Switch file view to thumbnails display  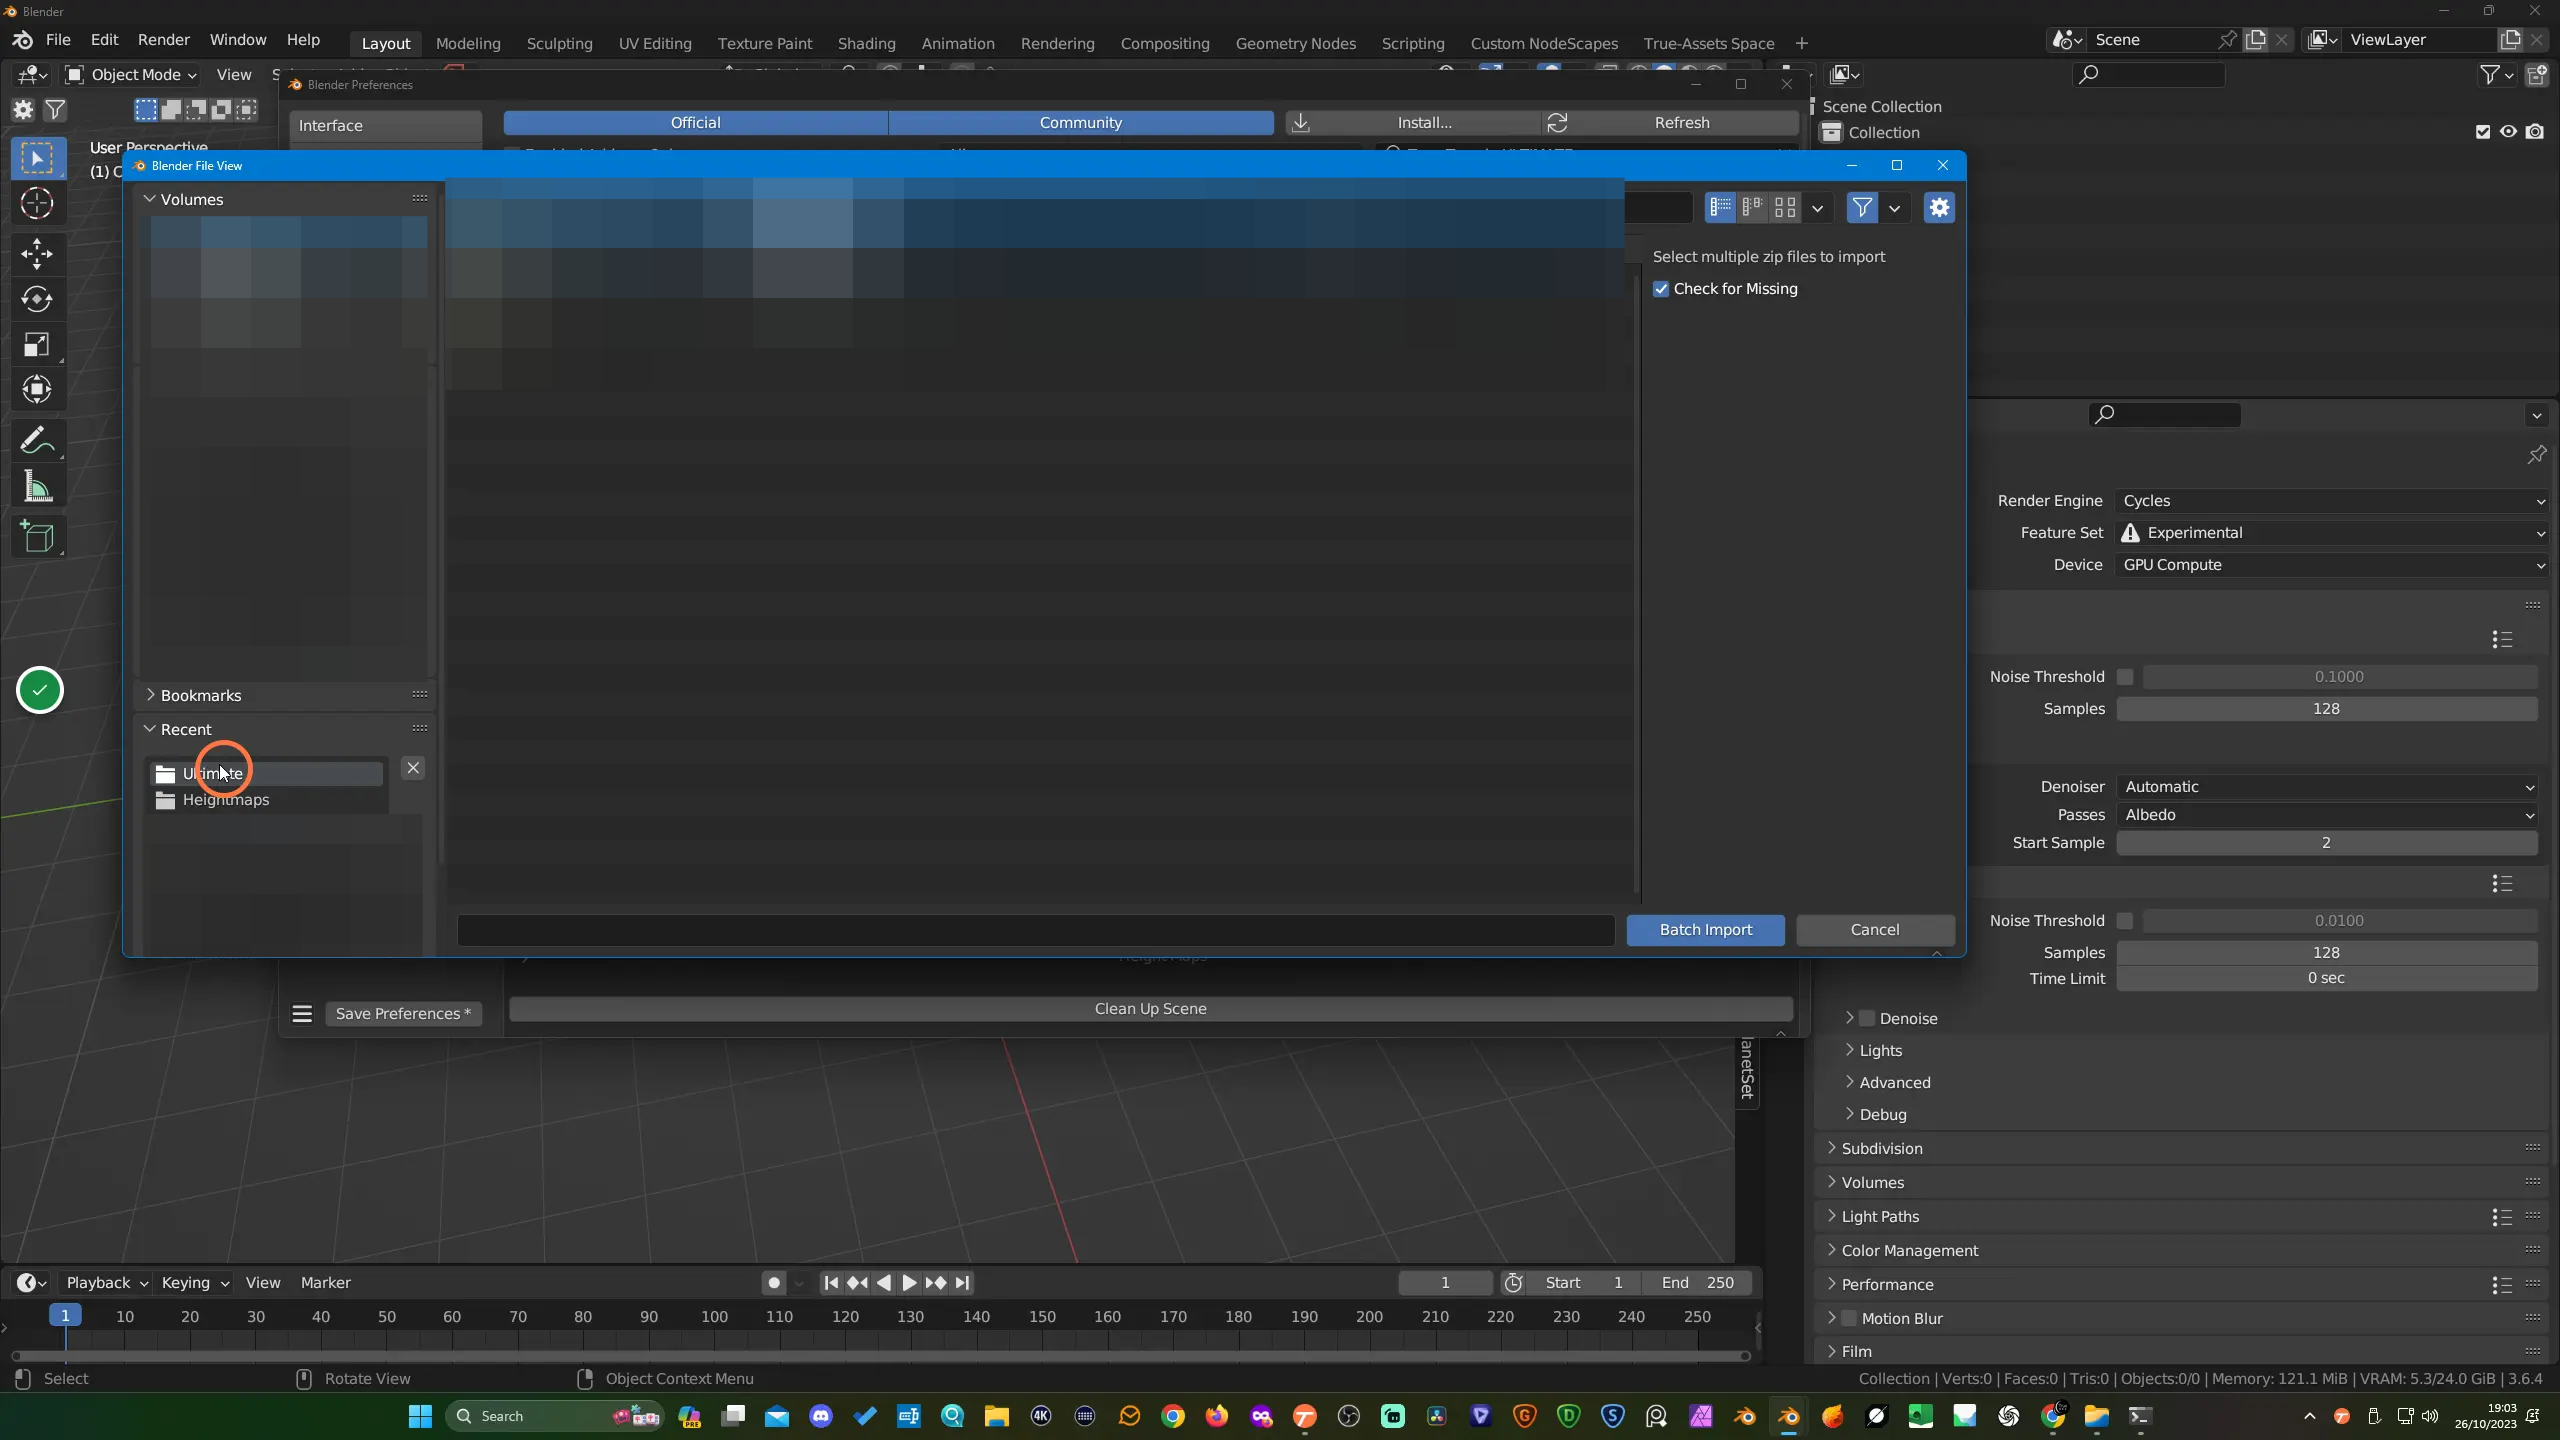pyautogui.click(x=1785, y=208)
